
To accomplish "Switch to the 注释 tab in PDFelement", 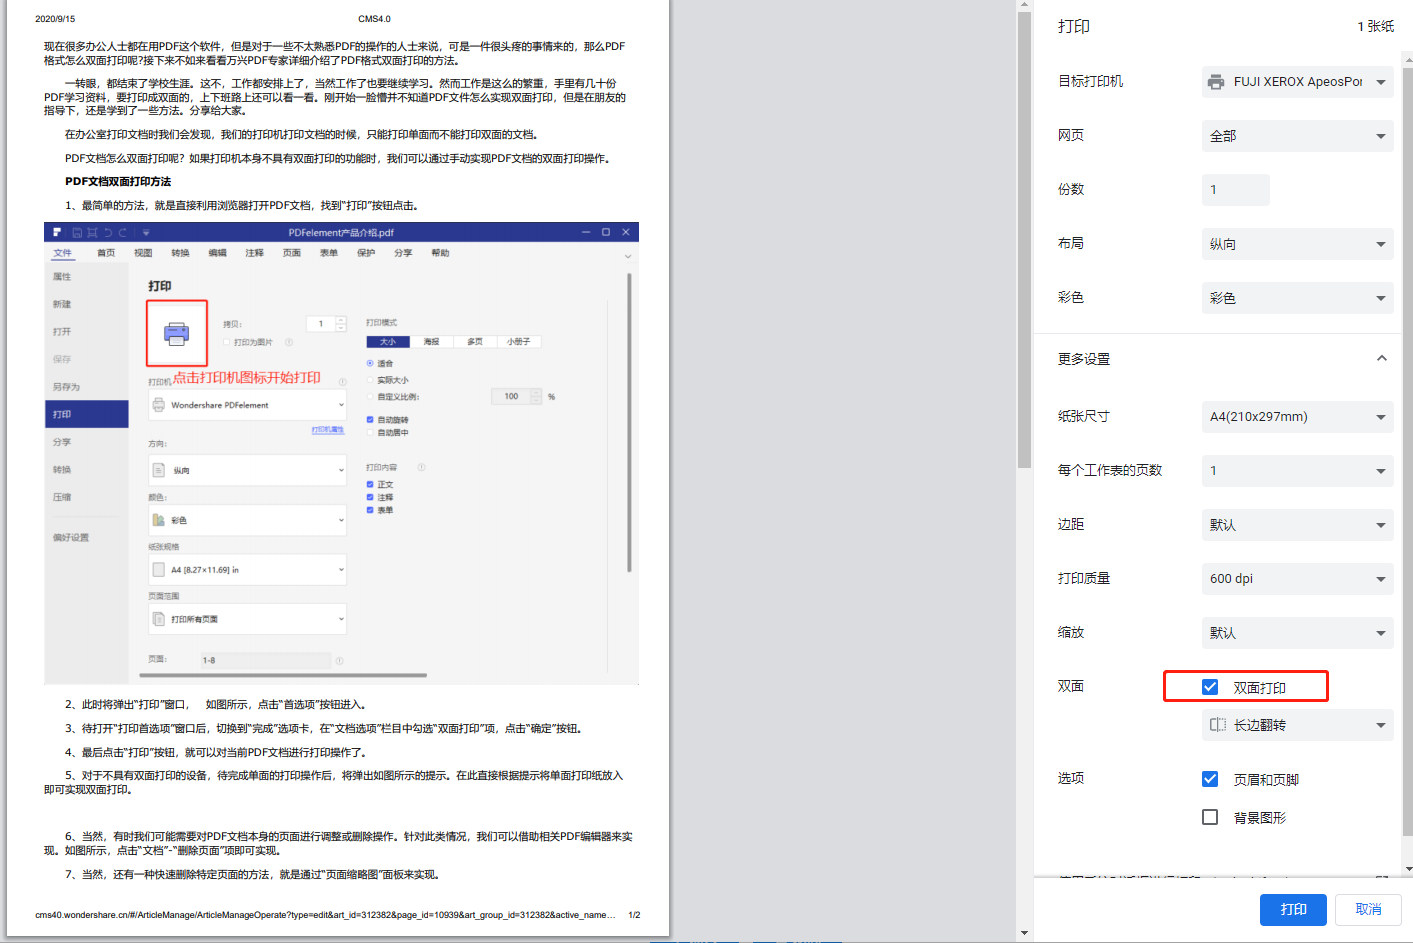I will coord(253,253).
